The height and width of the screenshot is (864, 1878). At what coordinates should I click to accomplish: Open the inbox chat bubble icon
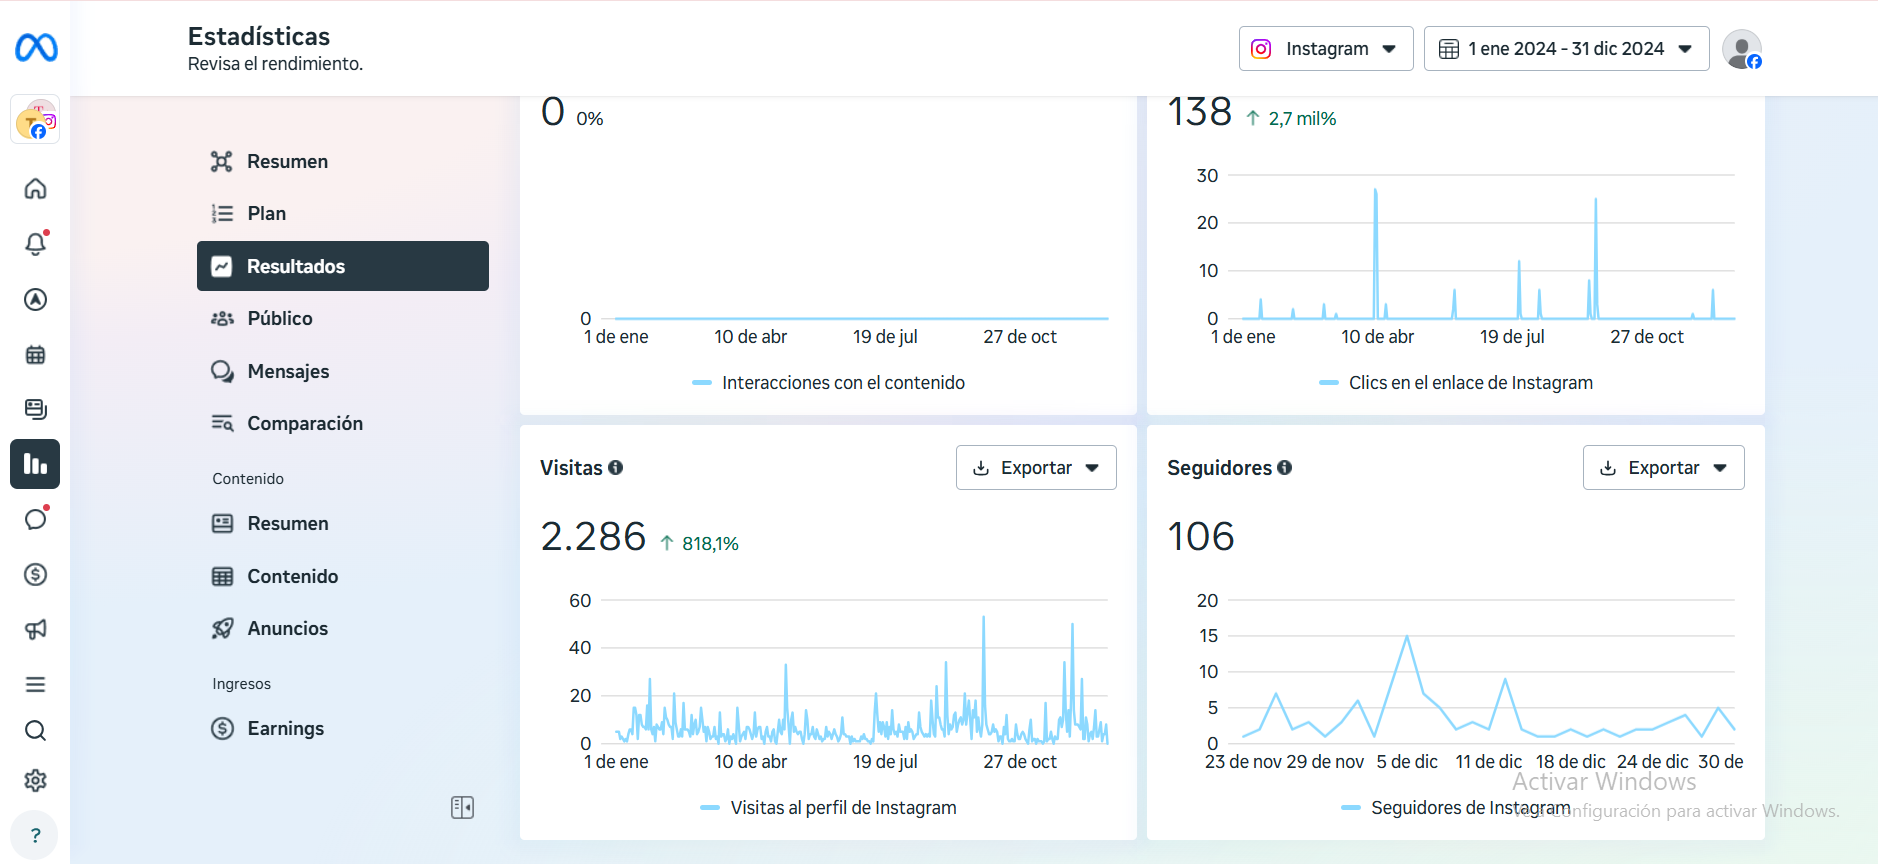[36, 519]
